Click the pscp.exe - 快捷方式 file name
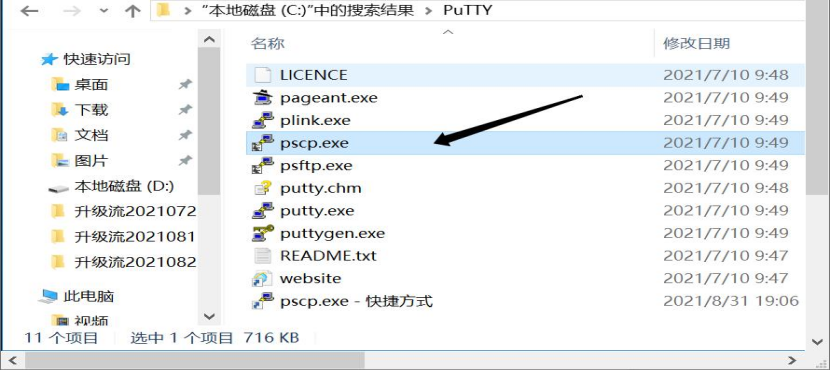Viewport: 831px width, 371px height. point(356,302)
